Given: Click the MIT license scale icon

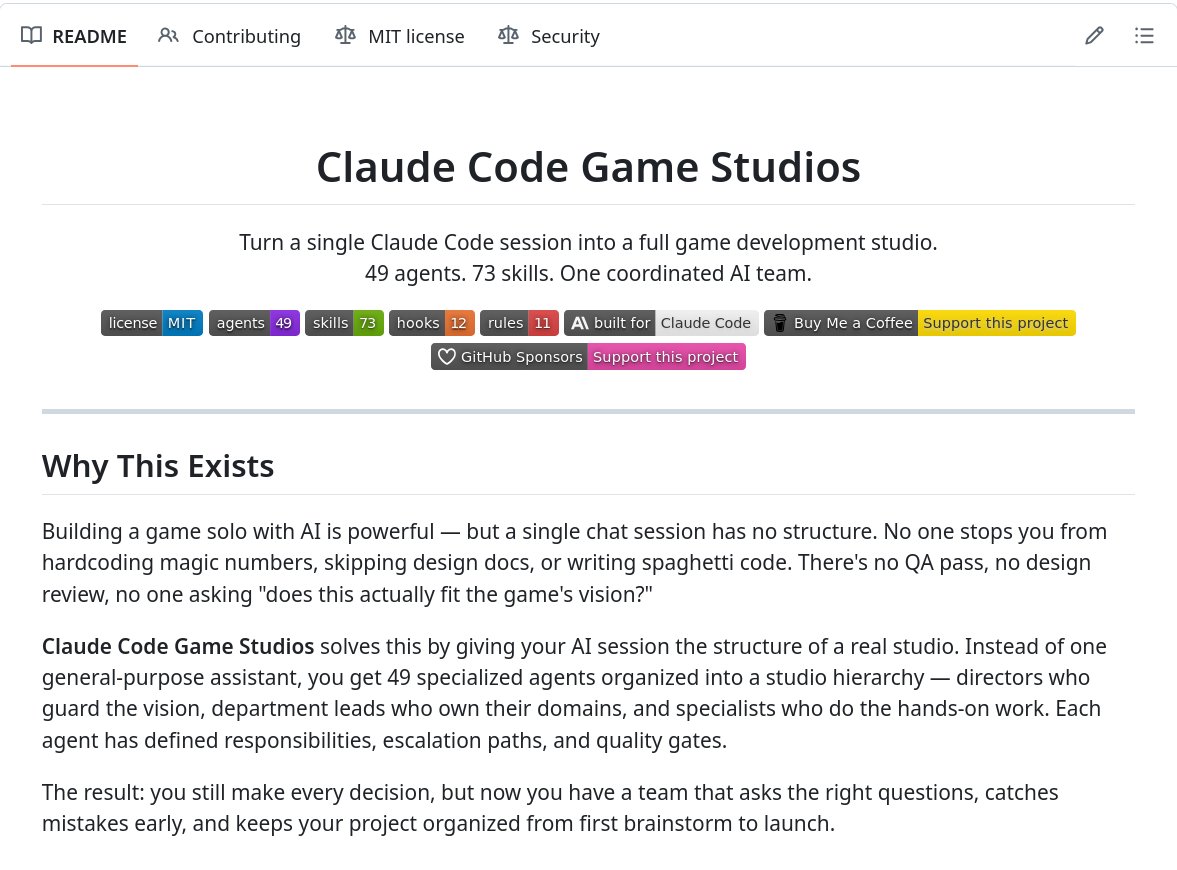Looking at the screenshot, I should (345, 35).
